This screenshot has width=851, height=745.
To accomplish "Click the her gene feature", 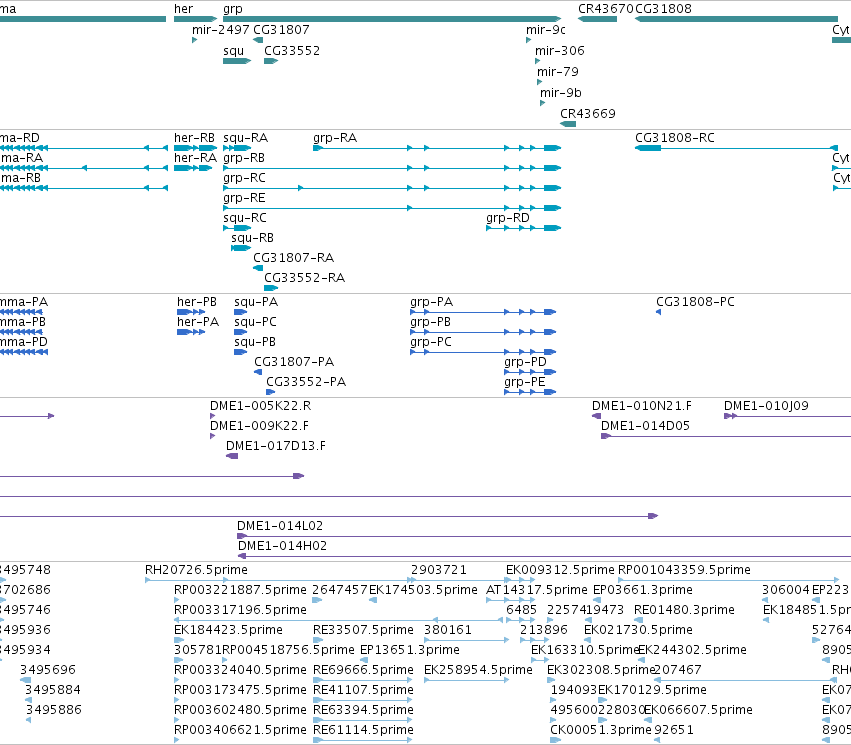I will (195, 19).
